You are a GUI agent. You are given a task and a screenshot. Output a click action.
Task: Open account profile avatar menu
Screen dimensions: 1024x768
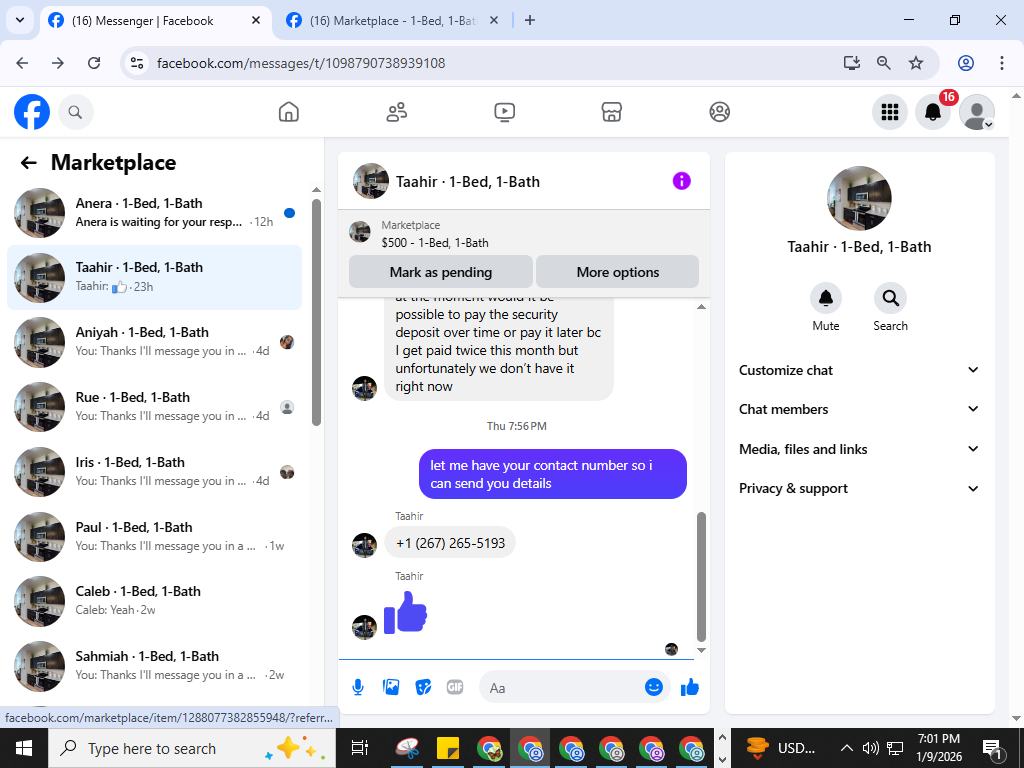point(976,112)
